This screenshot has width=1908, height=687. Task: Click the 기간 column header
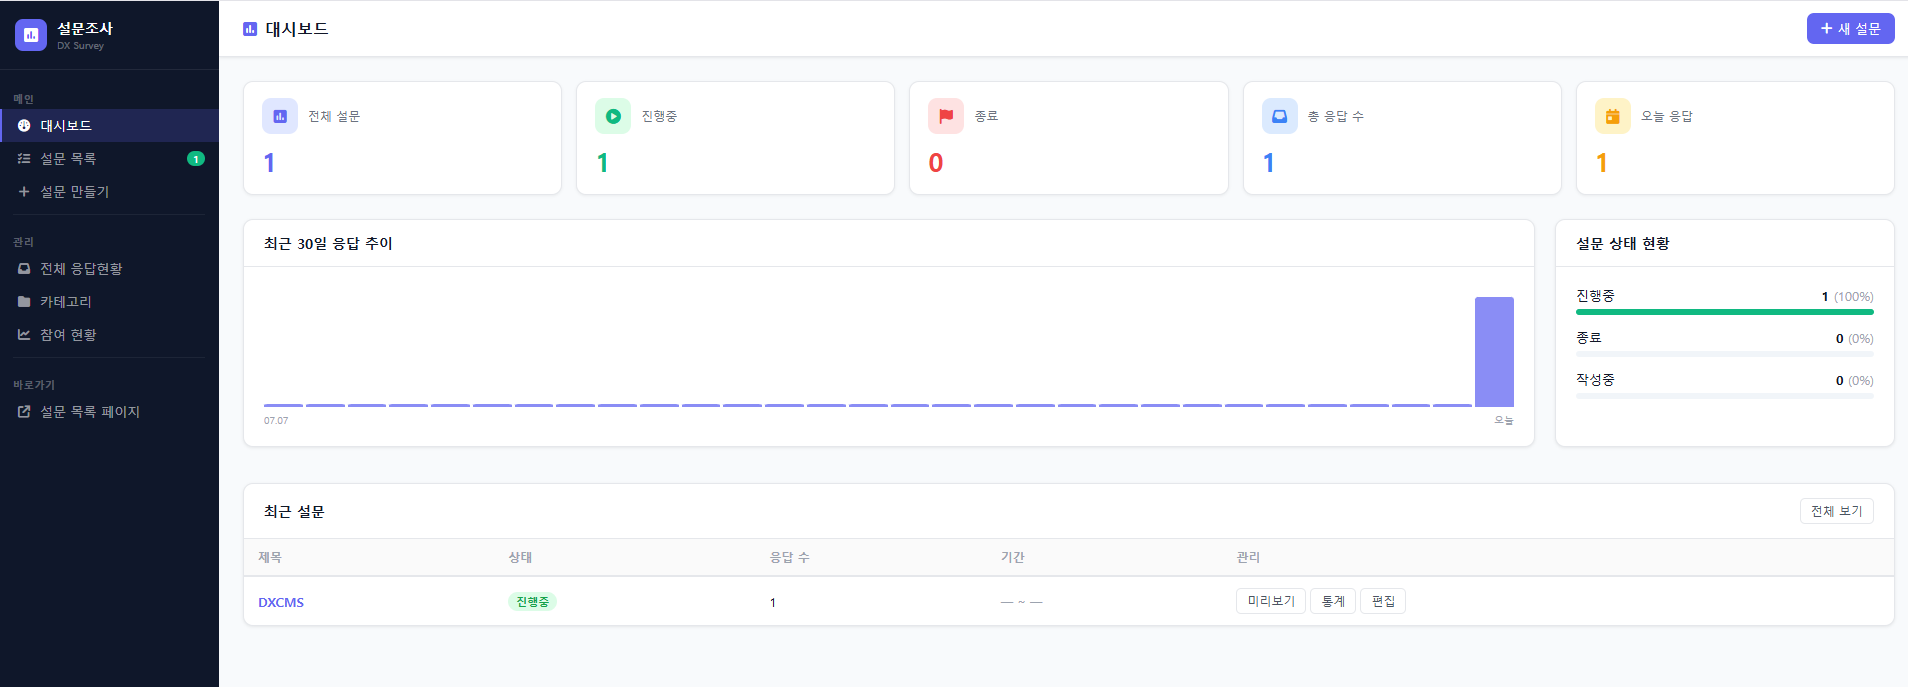point(1013,557)
